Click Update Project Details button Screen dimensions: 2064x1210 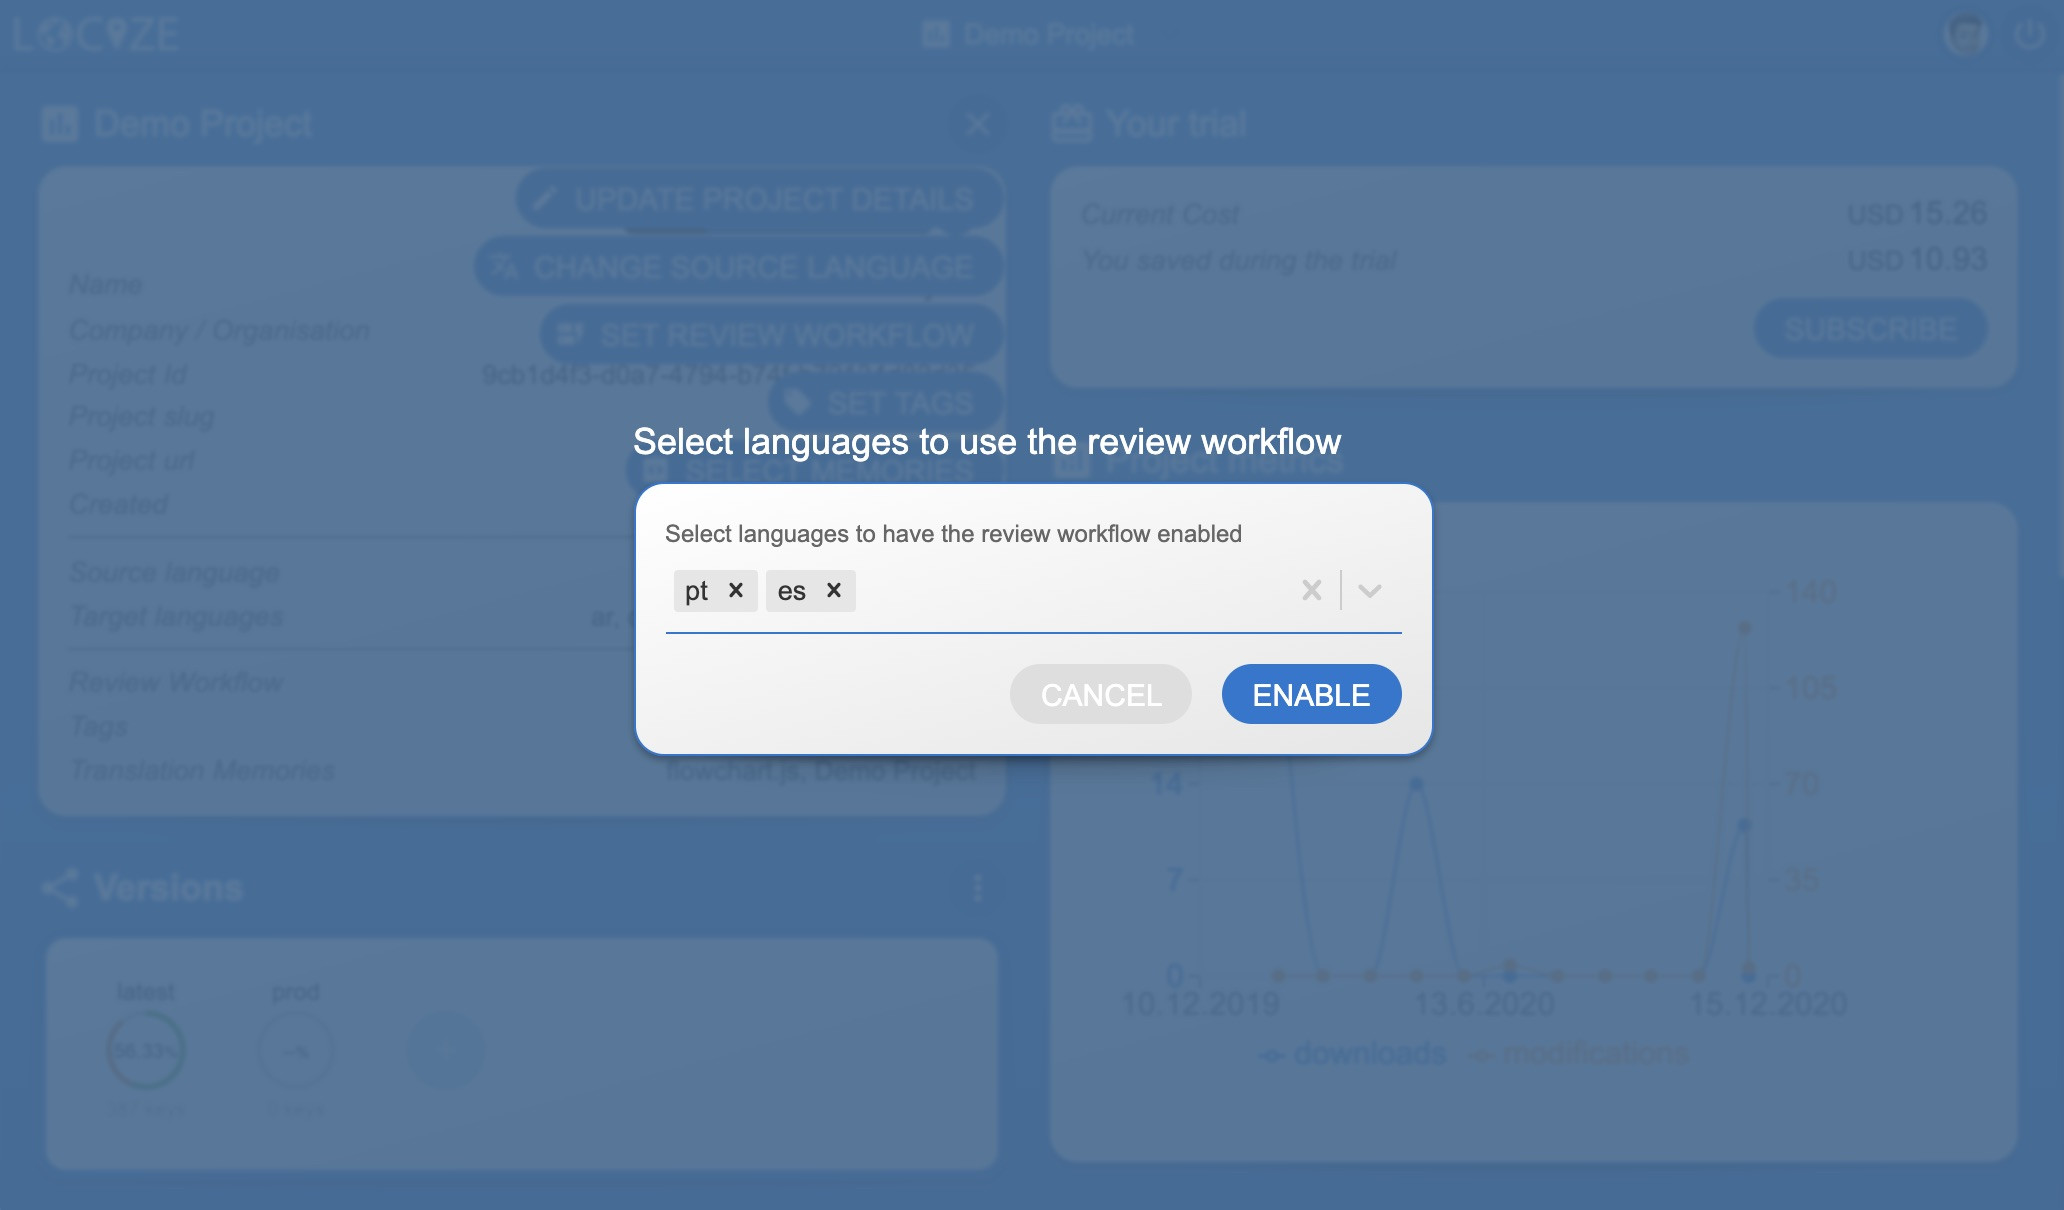(x=758, y=199)
